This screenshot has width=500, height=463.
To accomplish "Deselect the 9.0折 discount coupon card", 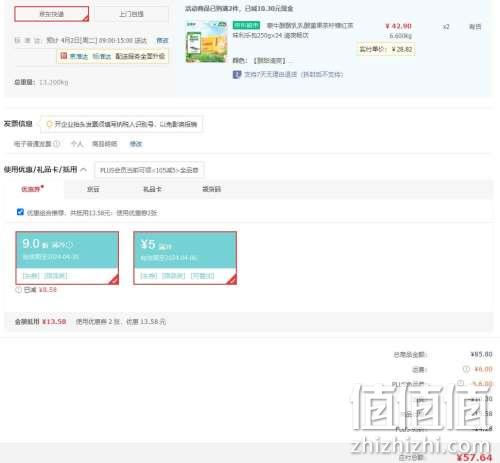I will click(67, 258).
